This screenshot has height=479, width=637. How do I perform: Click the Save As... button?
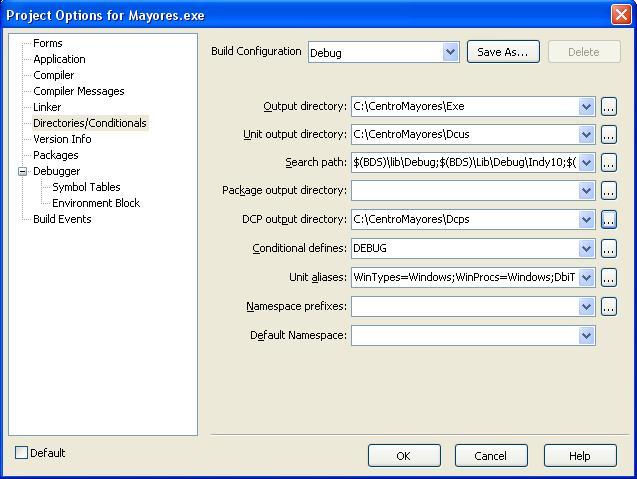(503, 52)
